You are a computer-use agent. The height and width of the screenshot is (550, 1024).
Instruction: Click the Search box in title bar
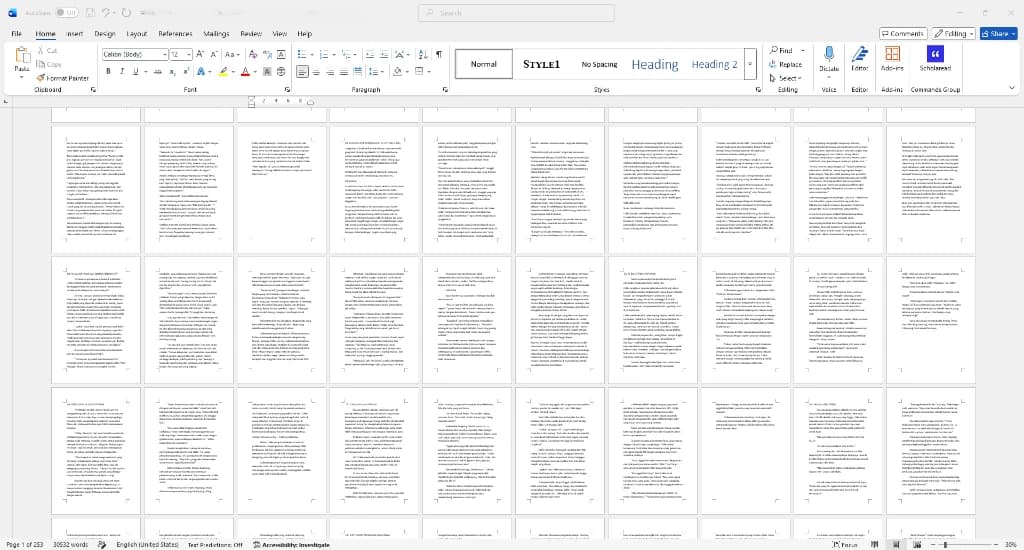[x=516, y=12]
